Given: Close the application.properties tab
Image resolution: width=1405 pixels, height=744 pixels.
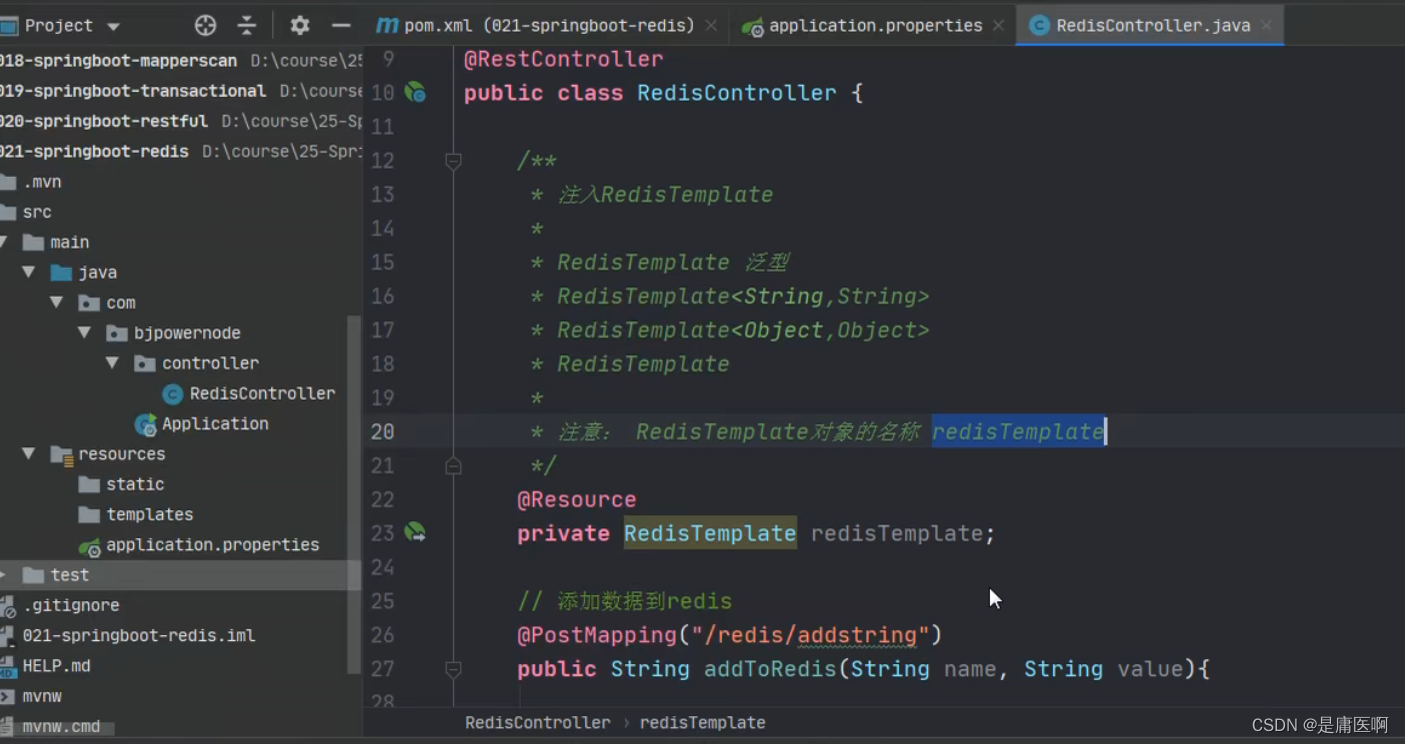Looking at the screenshot, I should tap(998, 26).
